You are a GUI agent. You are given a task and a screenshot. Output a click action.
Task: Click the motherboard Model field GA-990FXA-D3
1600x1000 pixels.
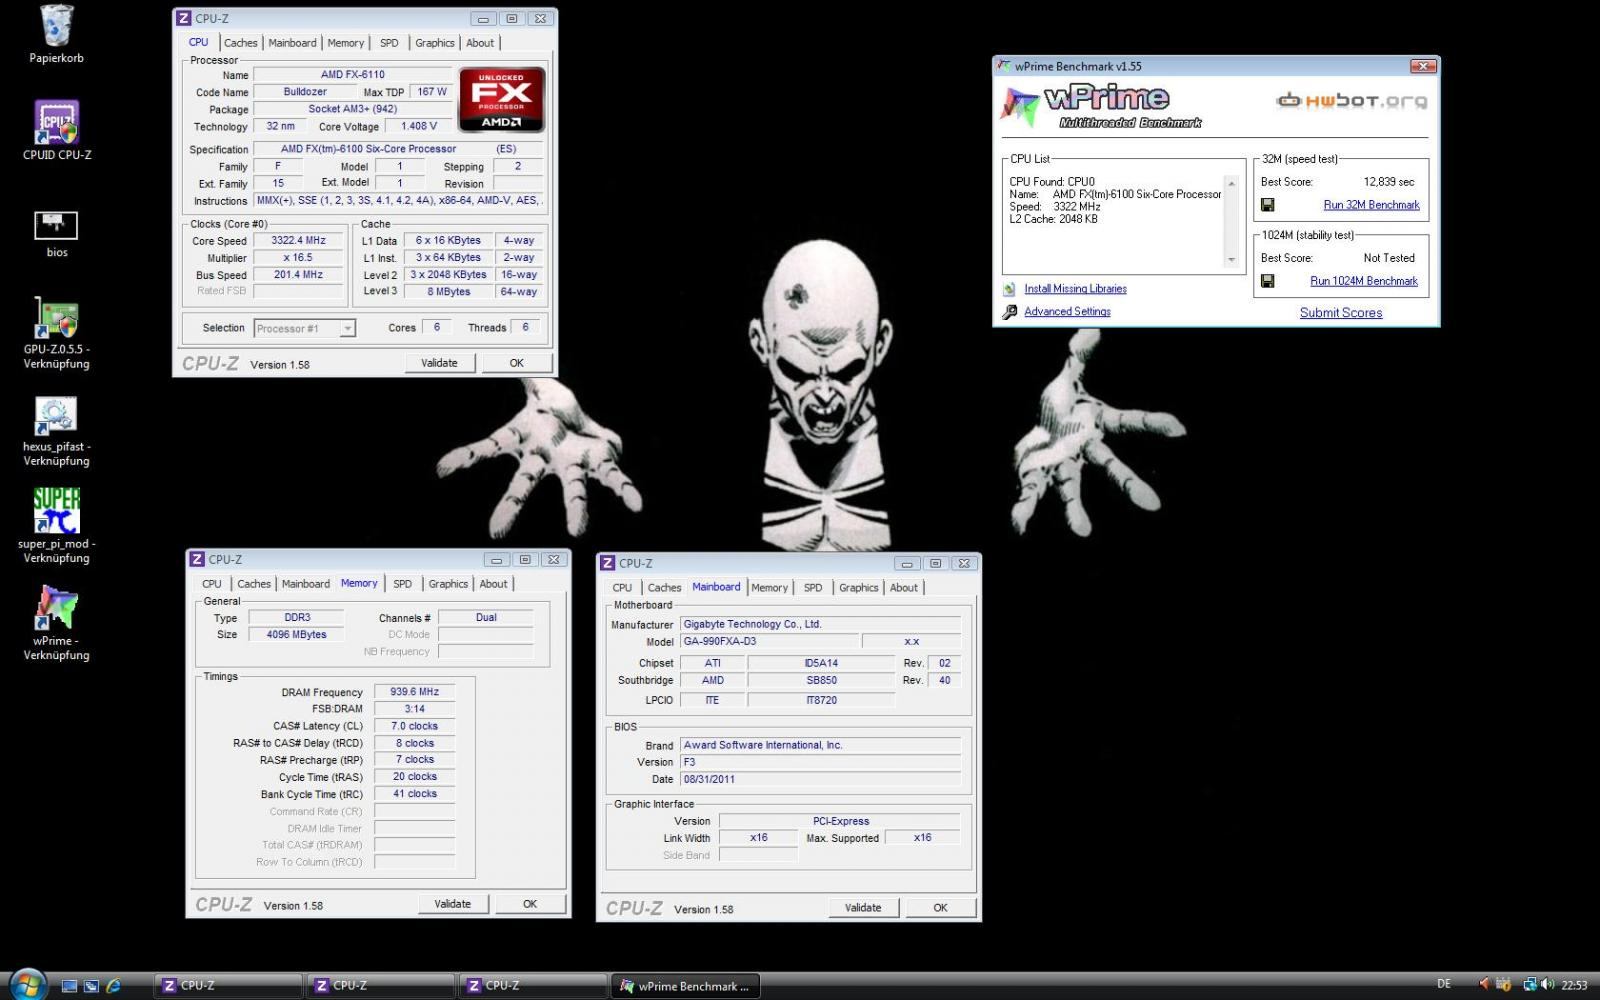click(x=769, y=642)
